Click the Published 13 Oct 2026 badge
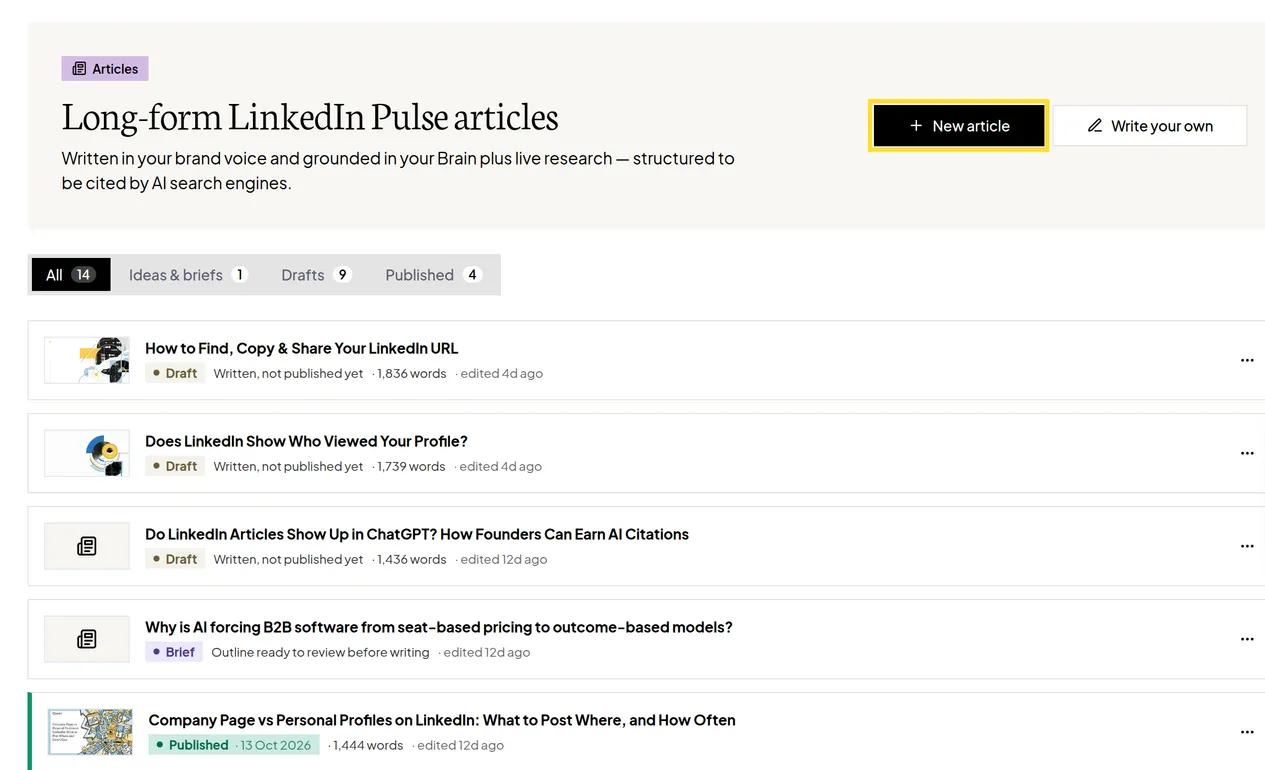 coord(234,745)
